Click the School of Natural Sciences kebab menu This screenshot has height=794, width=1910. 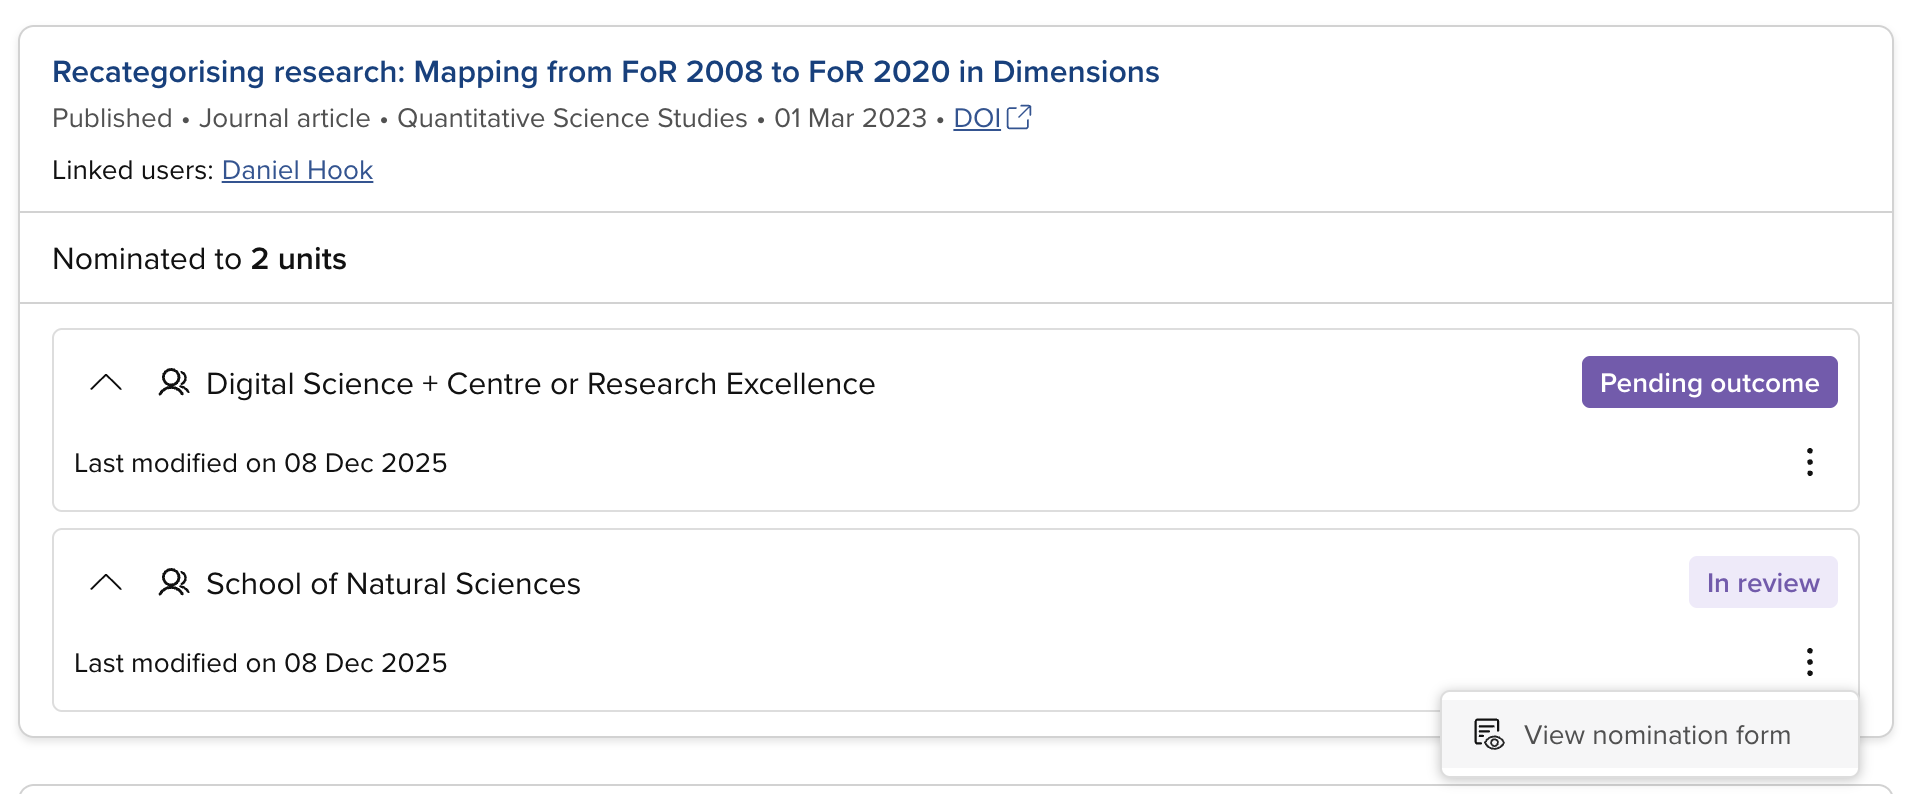[1809, 662]
